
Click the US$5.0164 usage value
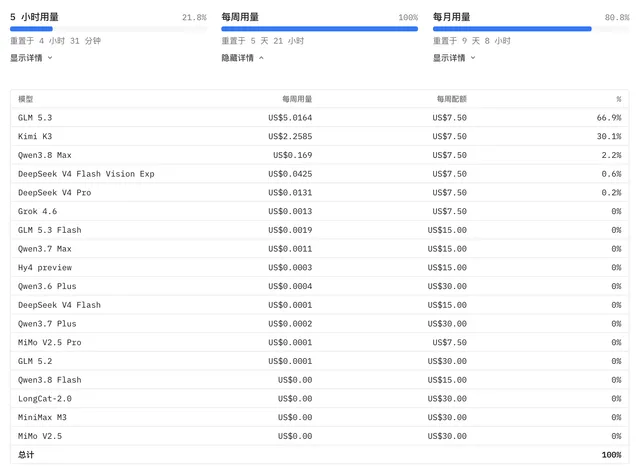tap(290, 118)
